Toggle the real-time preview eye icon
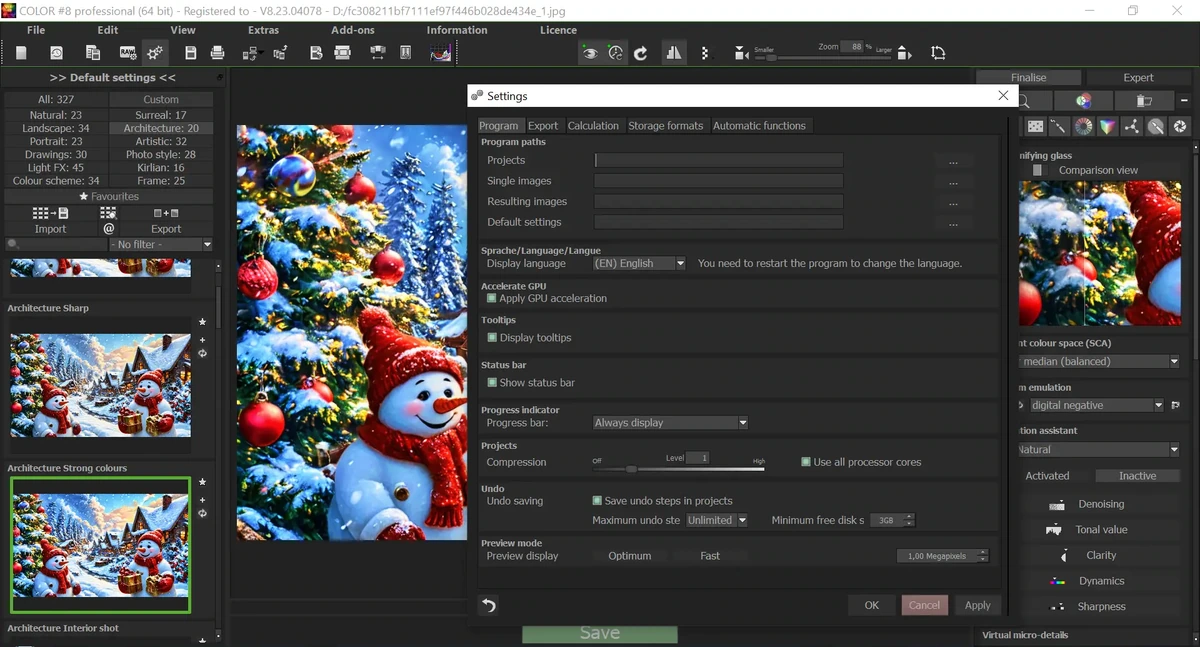Viewport: 1200px width, 647px height. (590, 53)
